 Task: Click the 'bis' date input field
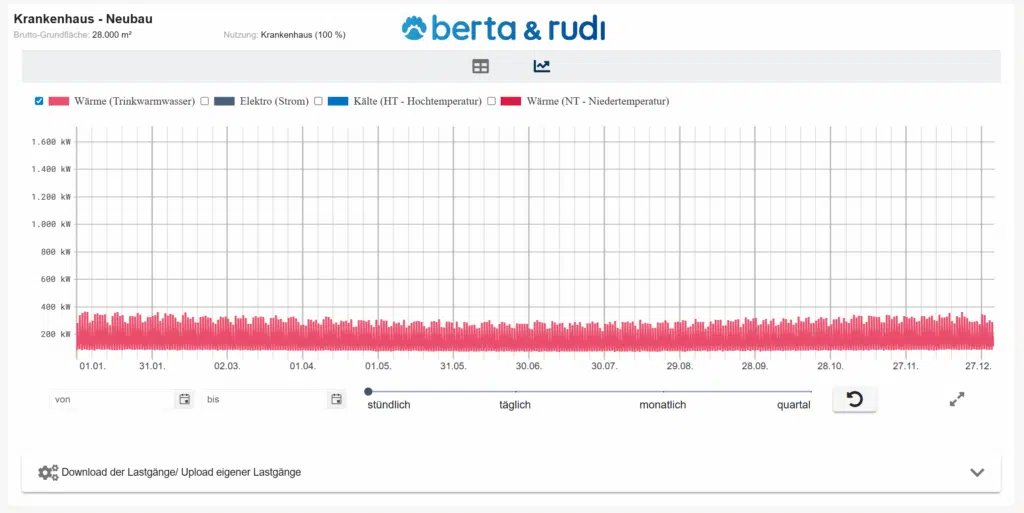(x=262, y=400)
